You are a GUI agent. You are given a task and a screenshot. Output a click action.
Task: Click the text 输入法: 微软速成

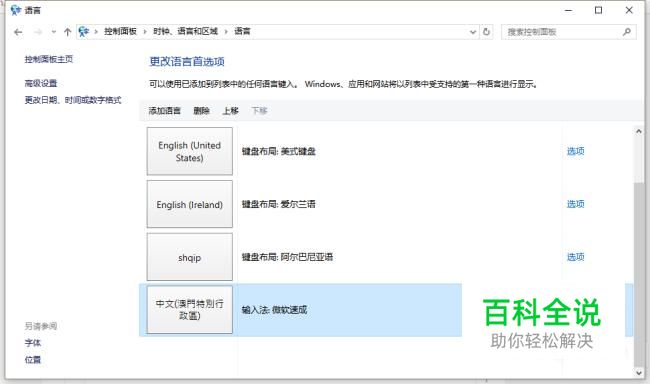274,310
